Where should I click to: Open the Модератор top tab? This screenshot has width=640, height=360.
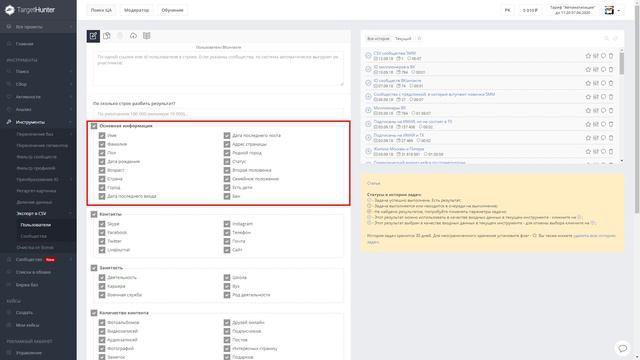pyautogui.click(x=137, y=10)
